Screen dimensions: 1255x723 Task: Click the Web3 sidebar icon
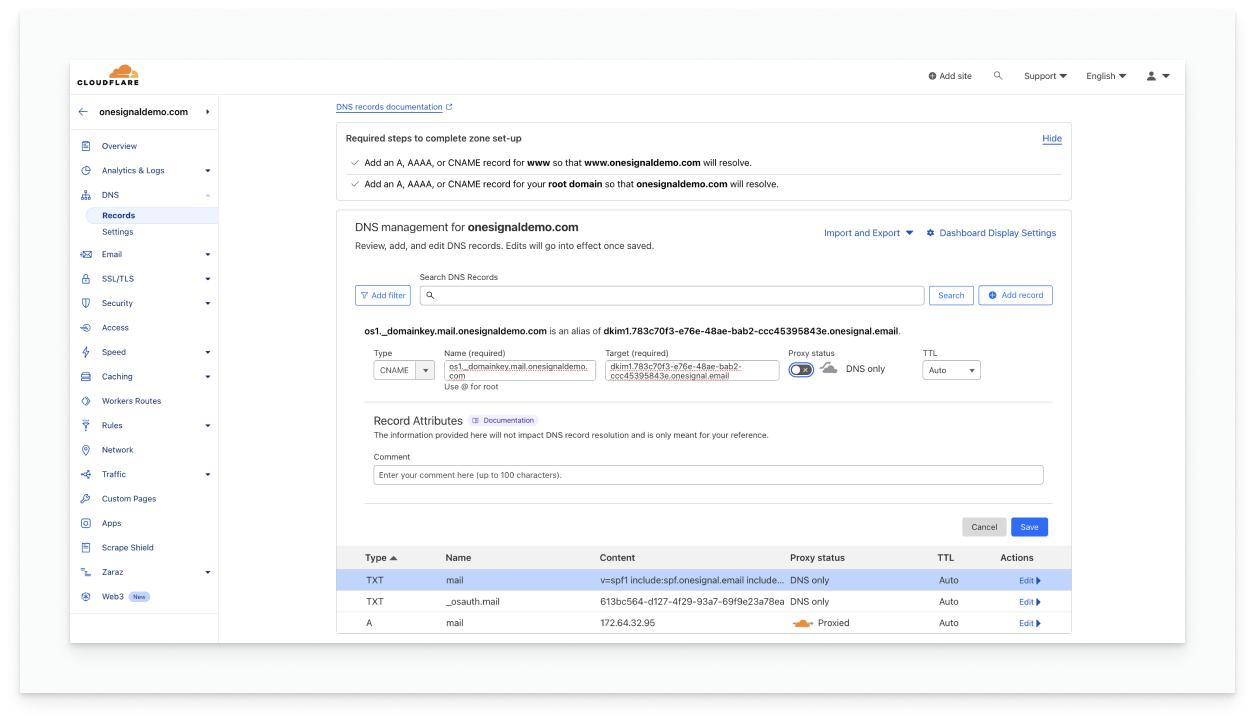pyautogui.click(x=86, y=597)
